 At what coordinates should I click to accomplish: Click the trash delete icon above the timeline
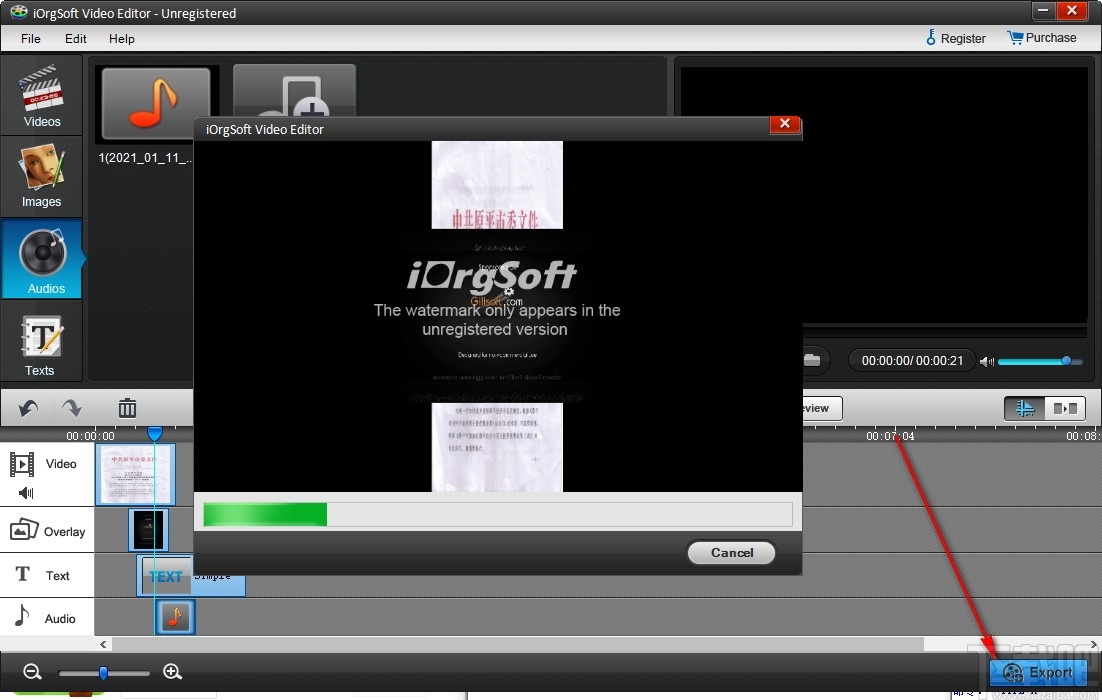point(126,408)
